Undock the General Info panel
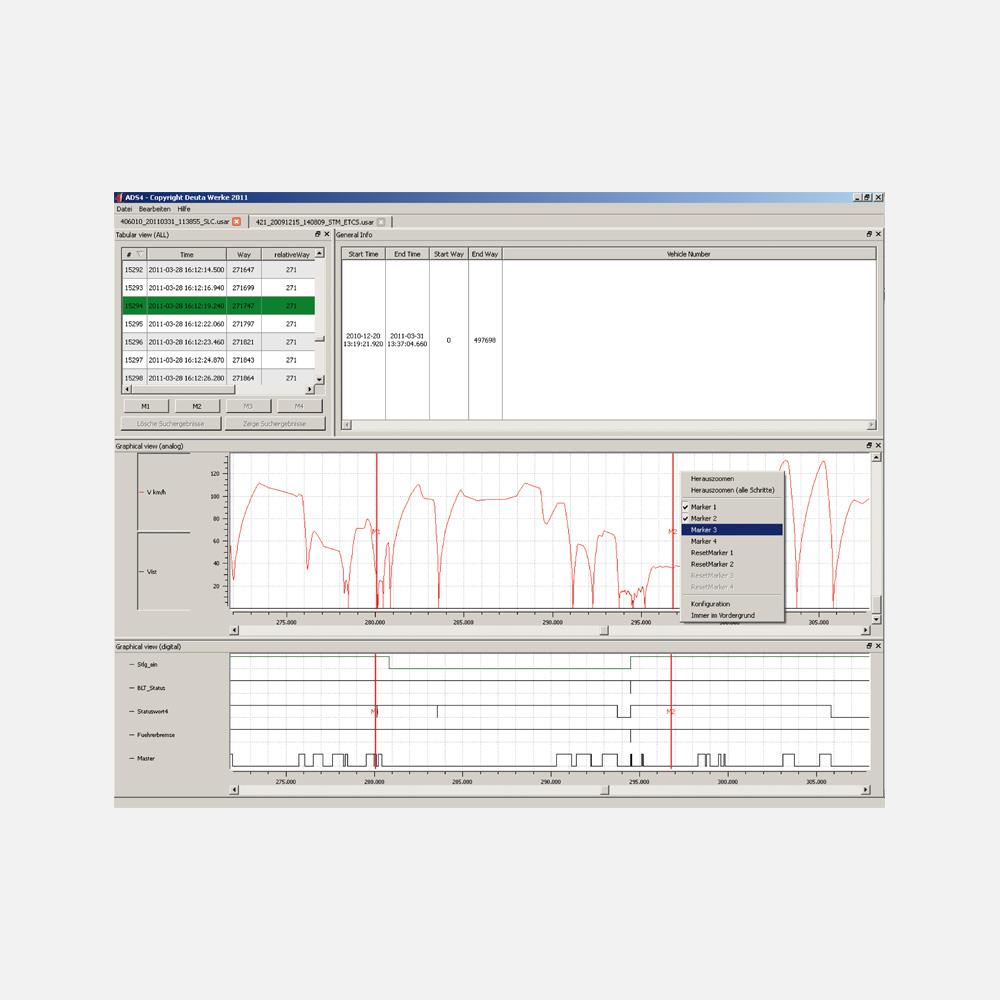The height and width of the screenshot is (1000, 1000). 869,234
